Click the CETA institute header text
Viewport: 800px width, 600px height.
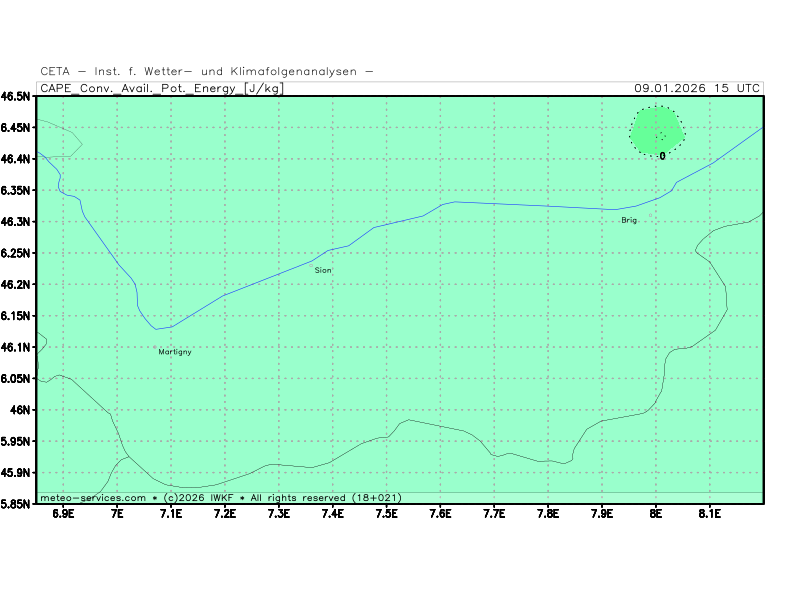click(x=207, y=72)
